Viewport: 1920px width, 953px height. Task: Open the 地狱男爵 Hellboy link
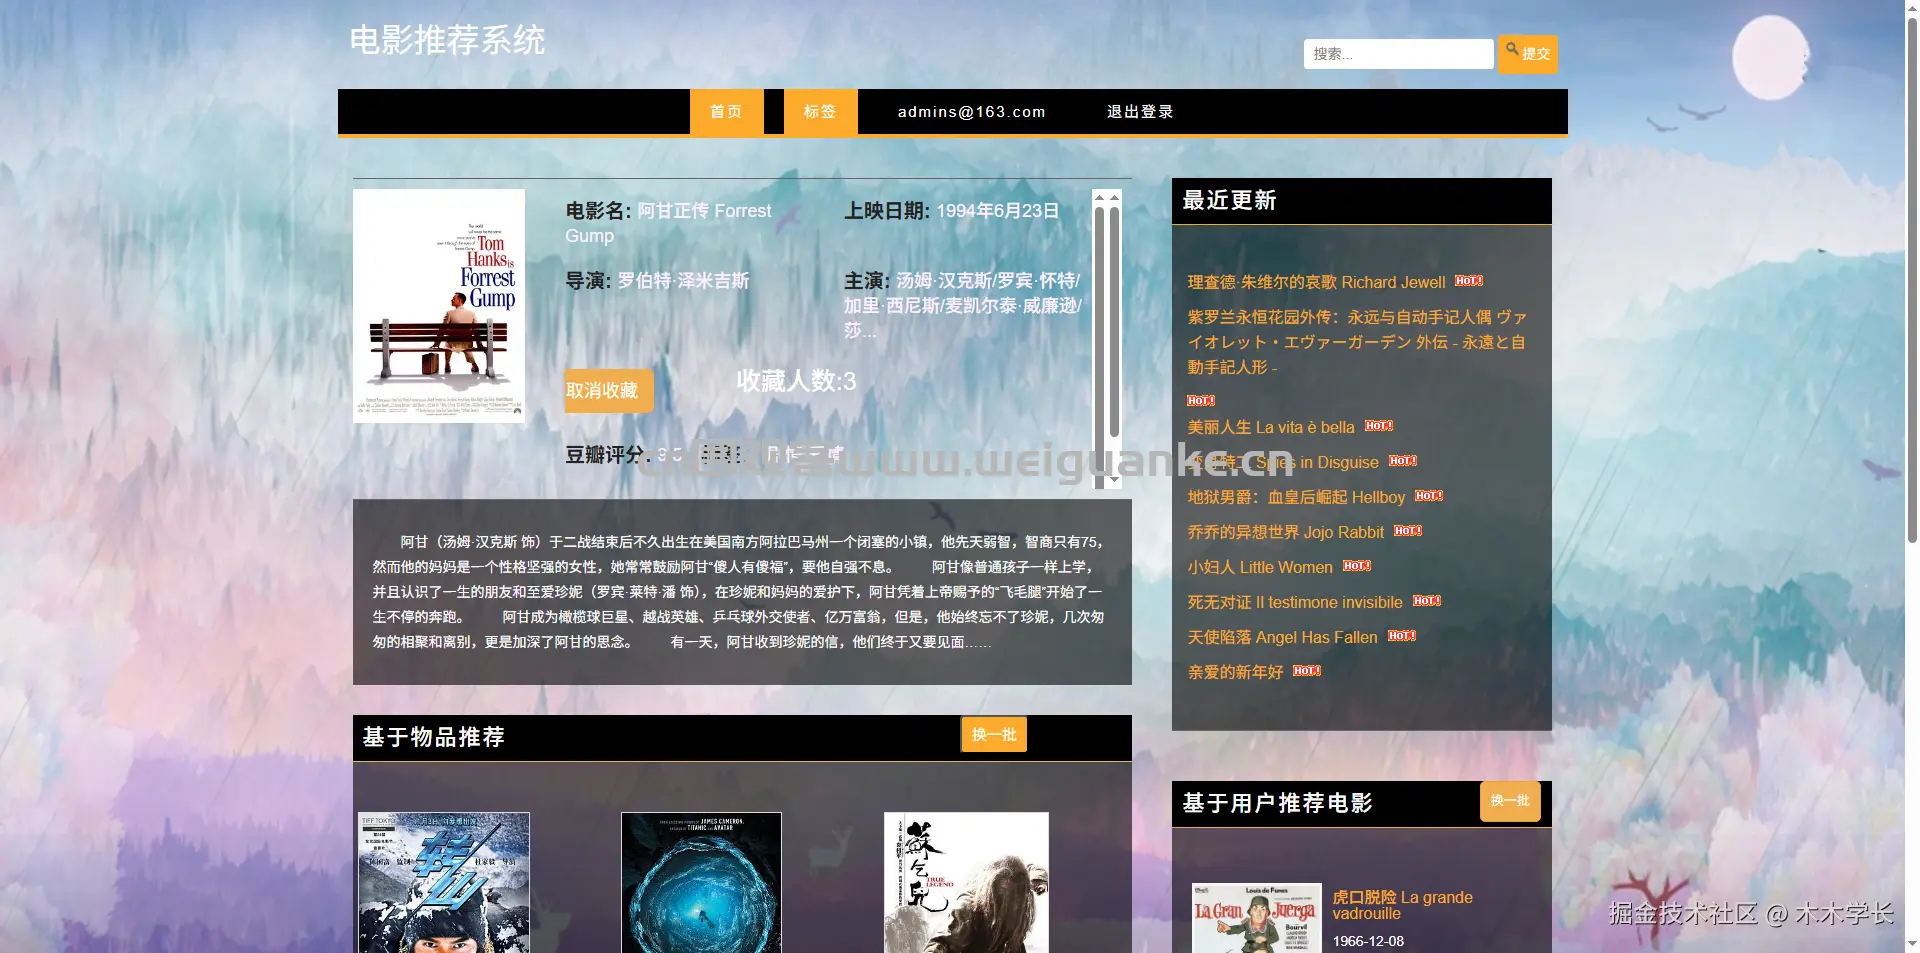click(x=1296, y=497)
